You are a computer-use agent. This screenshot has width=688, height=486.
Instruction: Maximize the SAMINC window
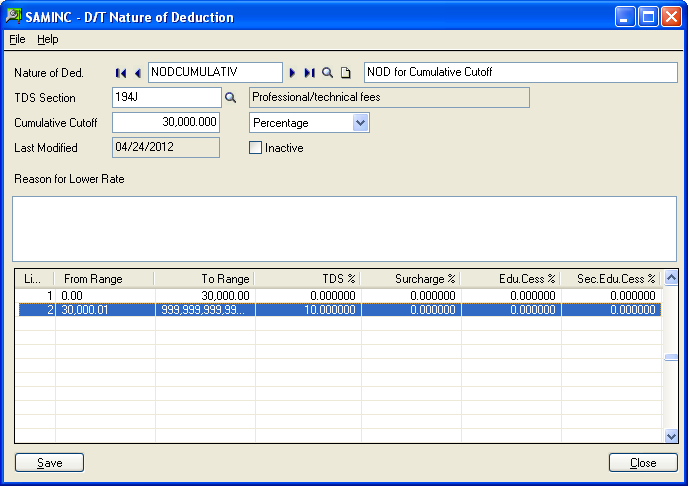pos(648,17)
